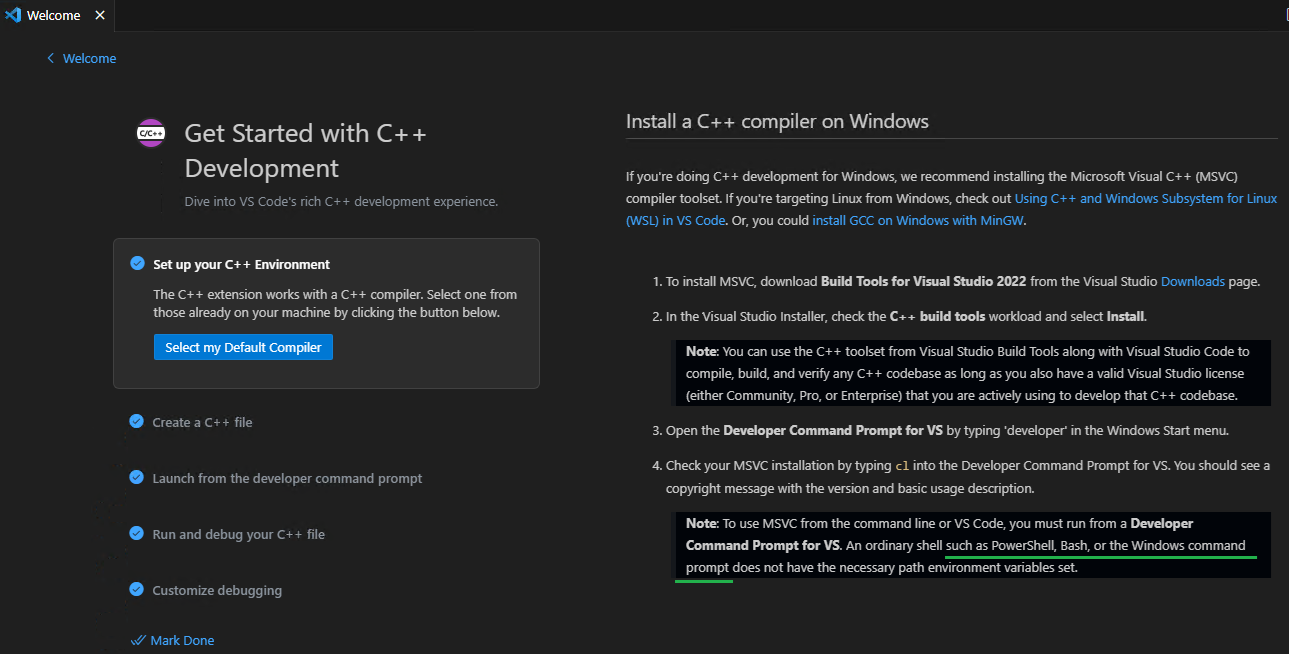Click the back chevron before the Welcome breadcrumb

pos(50,58)
